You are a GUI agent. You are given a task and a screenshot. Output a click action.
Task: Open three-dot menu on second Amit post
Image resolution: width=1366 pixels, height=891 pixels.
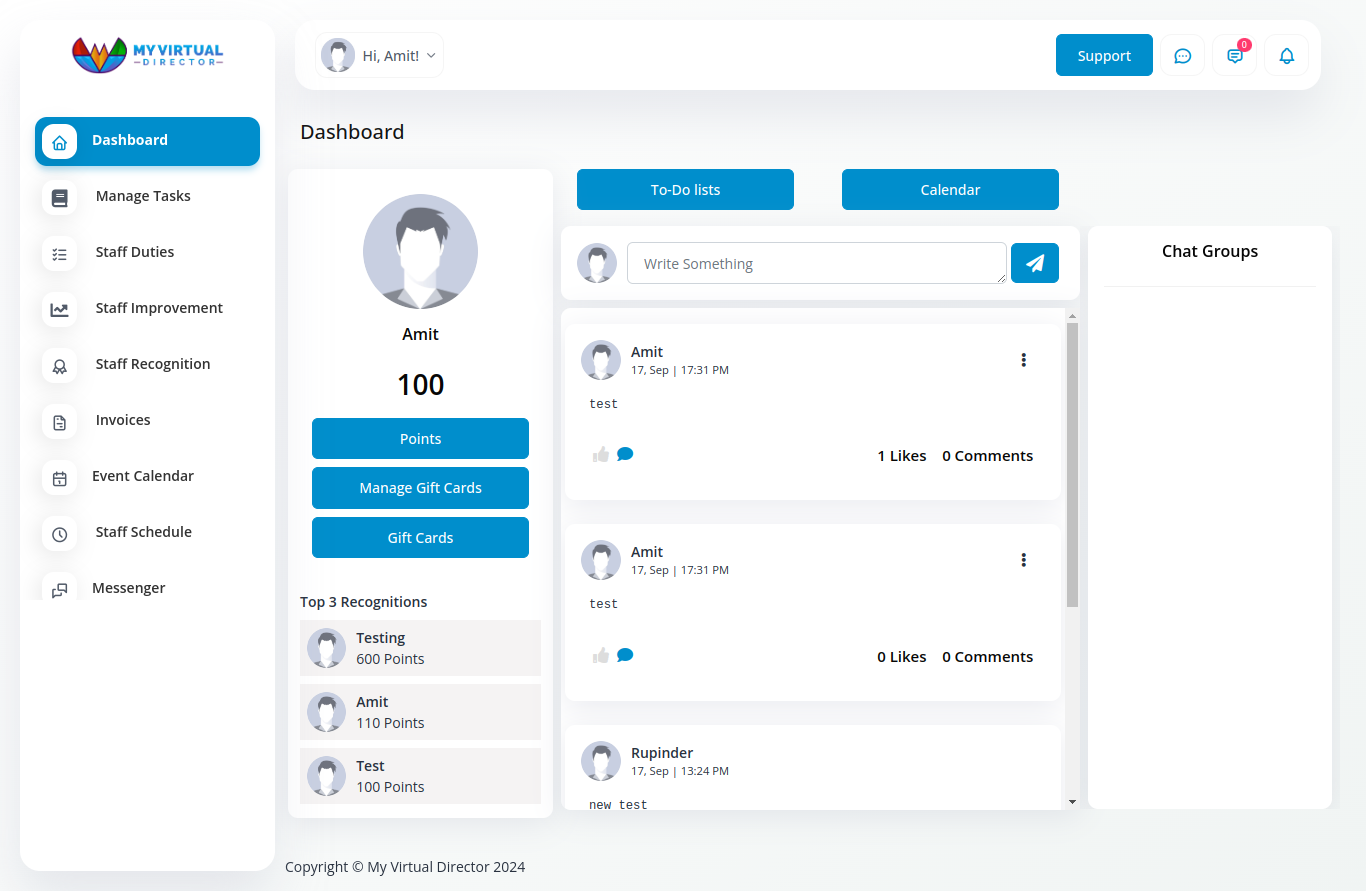1023,560
